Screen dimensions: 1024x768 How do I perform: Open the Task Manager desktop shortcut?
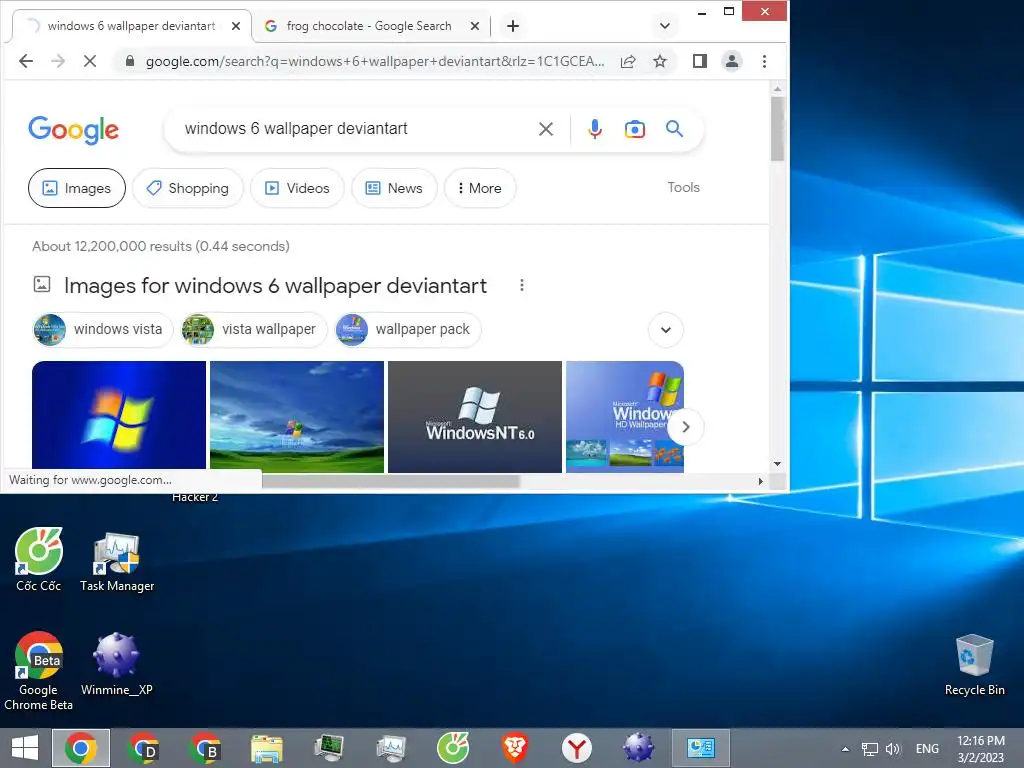point(117,560)
